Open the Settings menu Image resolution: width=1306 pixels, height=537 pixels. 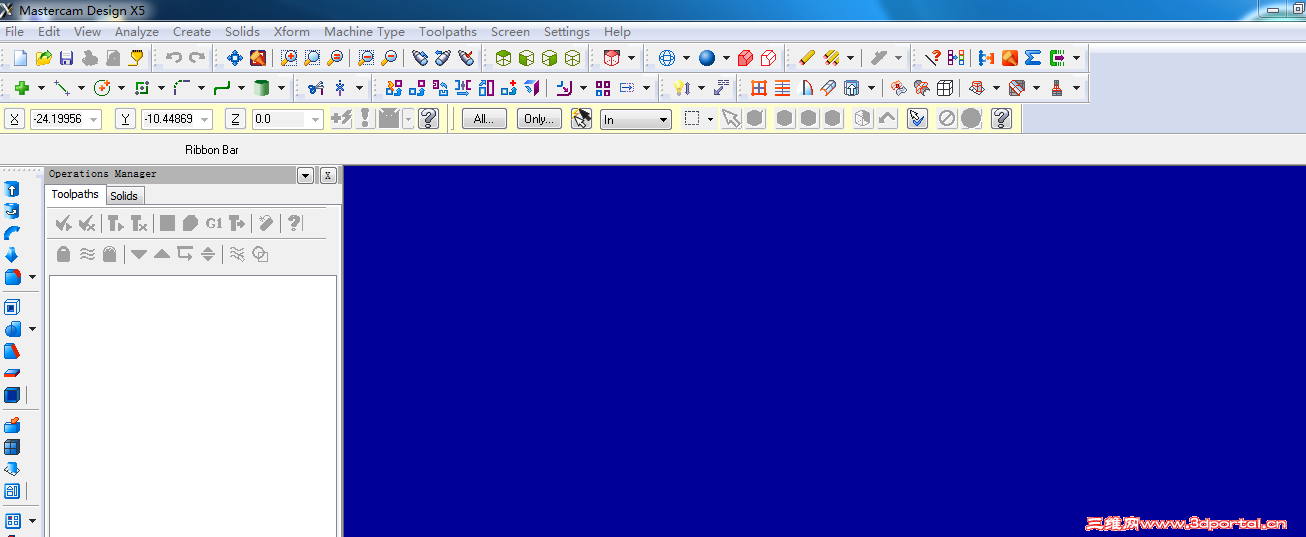567,32
